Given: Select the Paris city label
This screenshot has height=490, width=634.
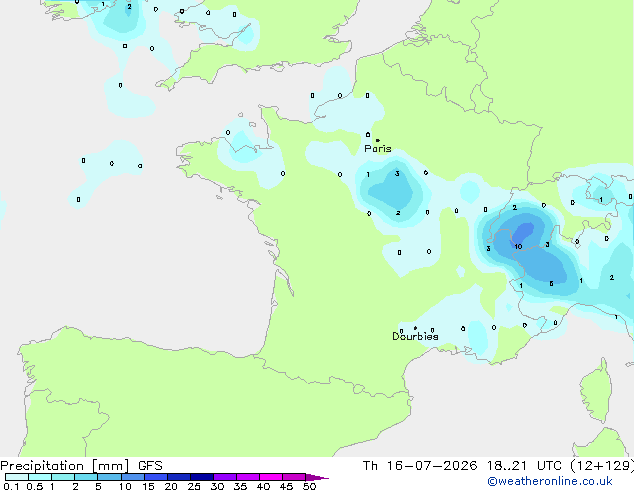Looking at the screenshot, I should click(x=378, y=149).
